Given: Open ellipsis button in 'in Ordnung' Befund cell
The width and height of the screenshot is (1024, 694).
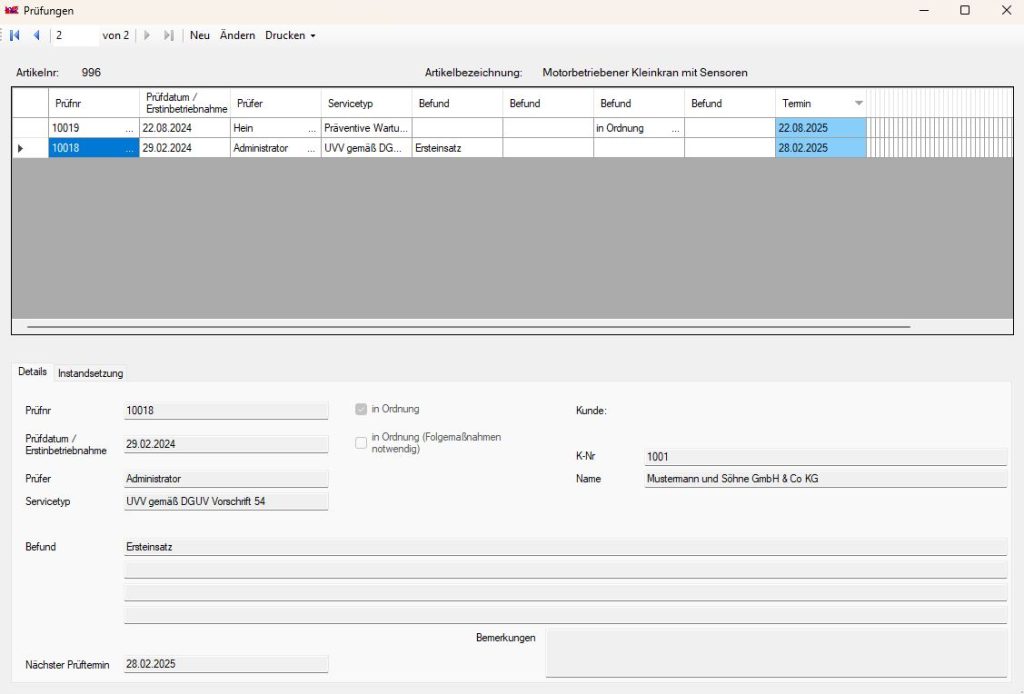Looking at the screenshot, I should (x=675, y=129).
